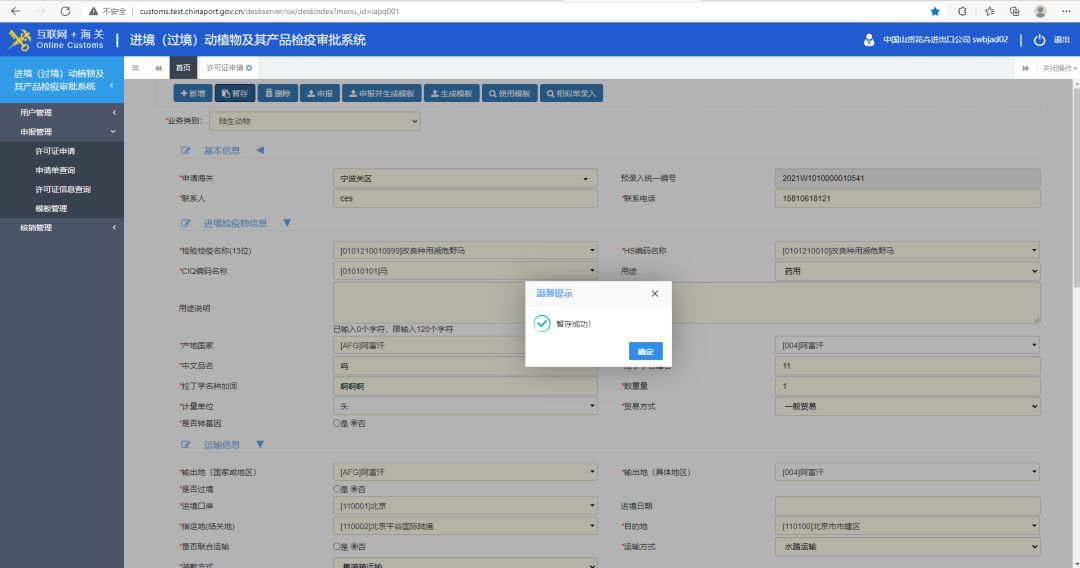Open the 申请海关 dropdown
This screenshot has width=1080, height=568.
point(465,178)
